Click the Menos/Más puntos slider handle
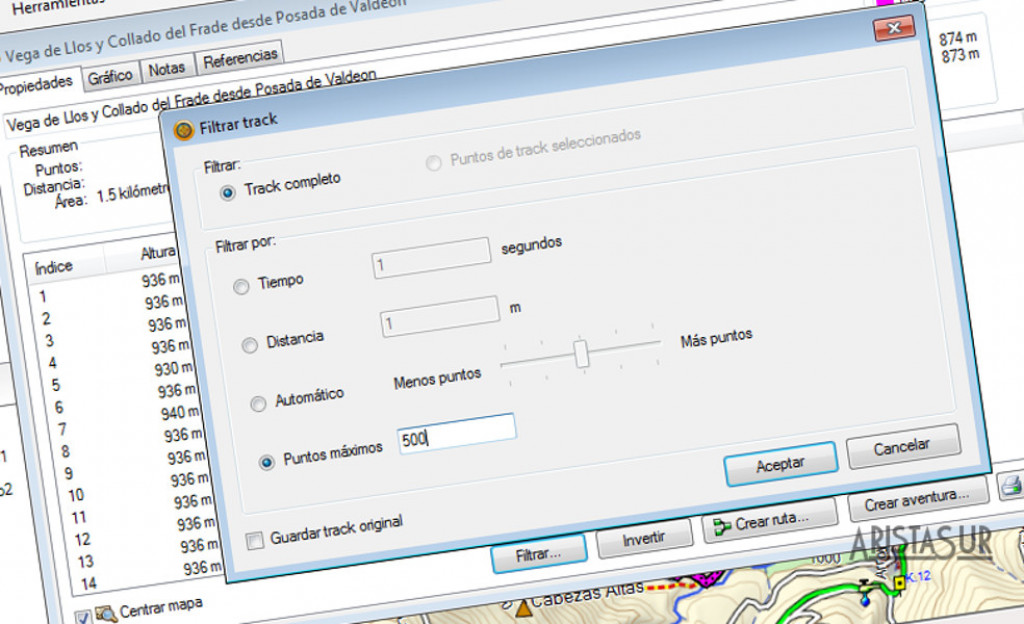Screen dimensions: 1024x624 coord(581,354)
